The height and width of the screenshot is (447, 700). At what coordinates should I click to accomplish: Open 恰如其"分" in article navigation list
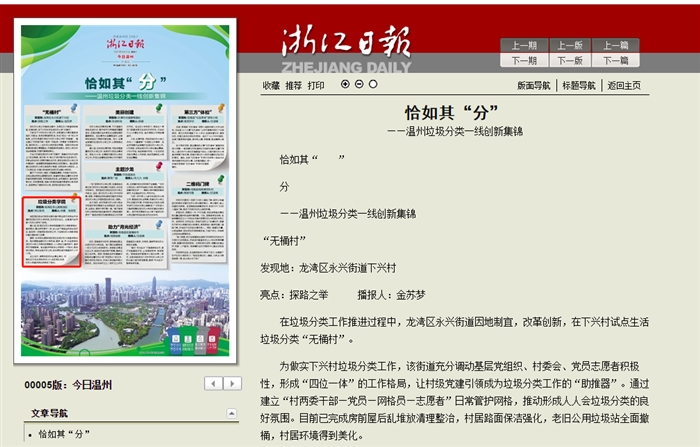pyautogui.click(x=64, y=434)
